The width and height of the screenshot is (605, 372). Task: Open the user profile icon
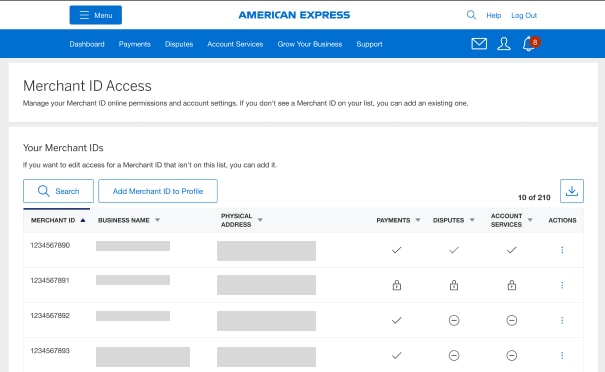pos(504,44)
